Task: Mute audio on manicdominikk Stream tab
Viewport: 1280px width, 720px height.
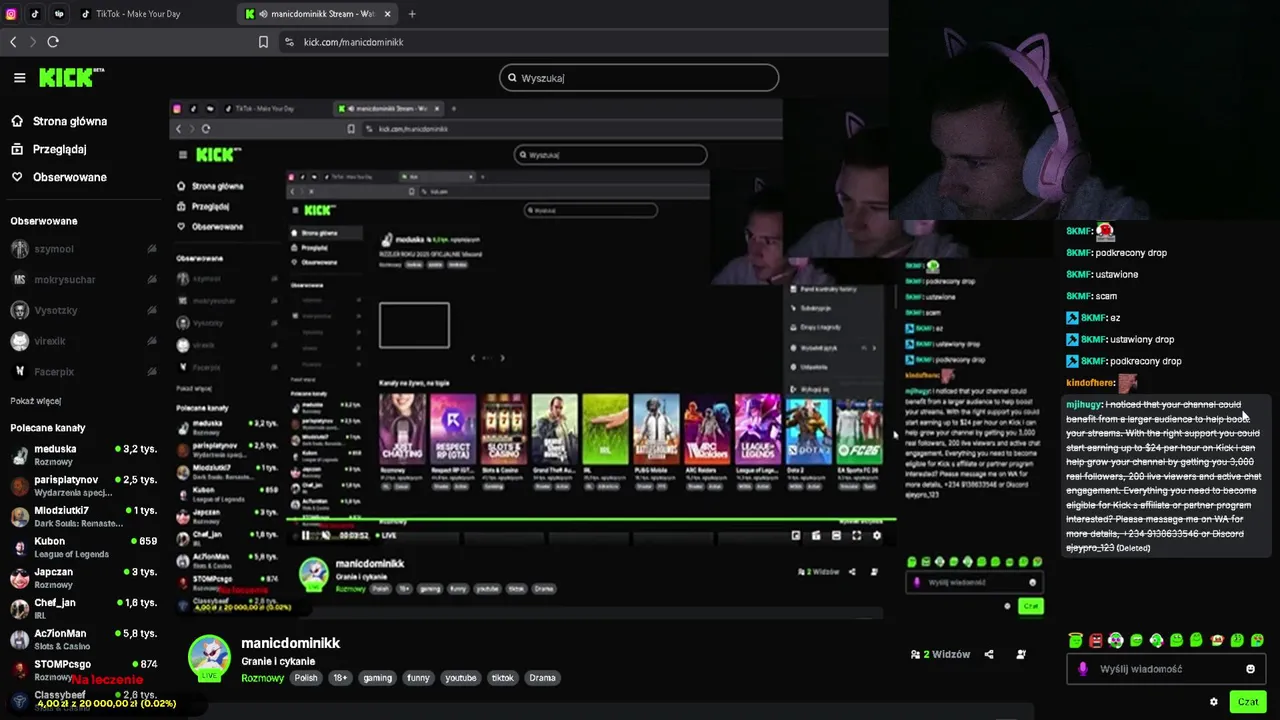Action: tap(263, 14)
